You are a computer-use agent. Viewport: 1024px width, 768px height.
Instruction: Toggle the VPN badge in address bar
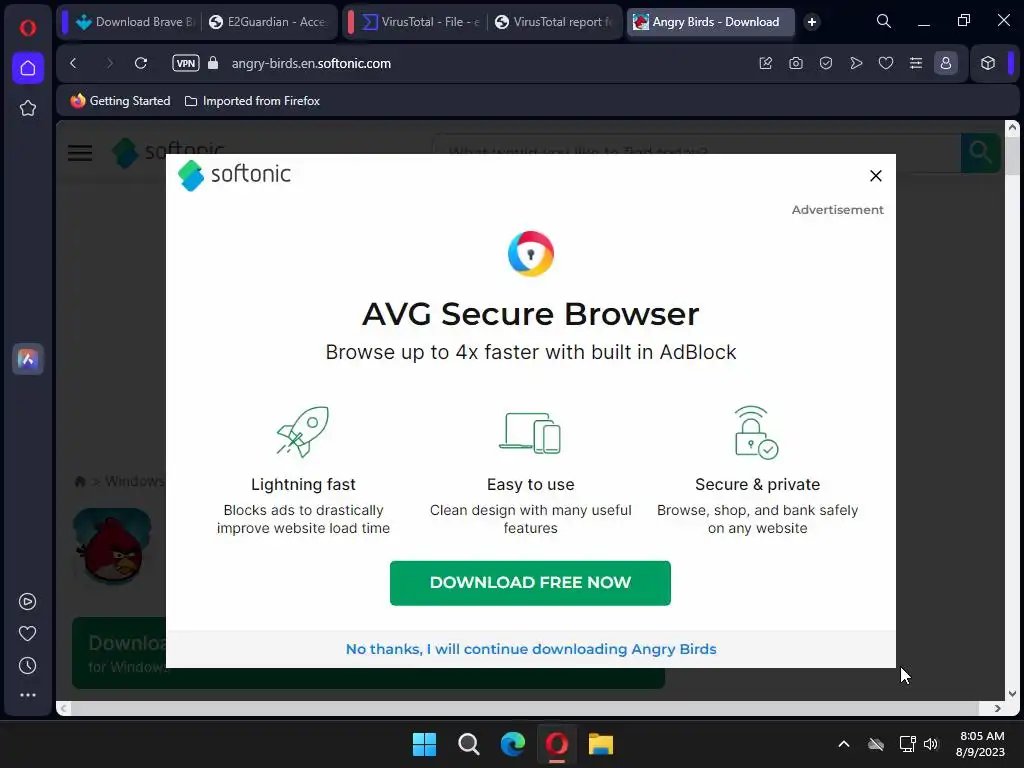(185, 63)
